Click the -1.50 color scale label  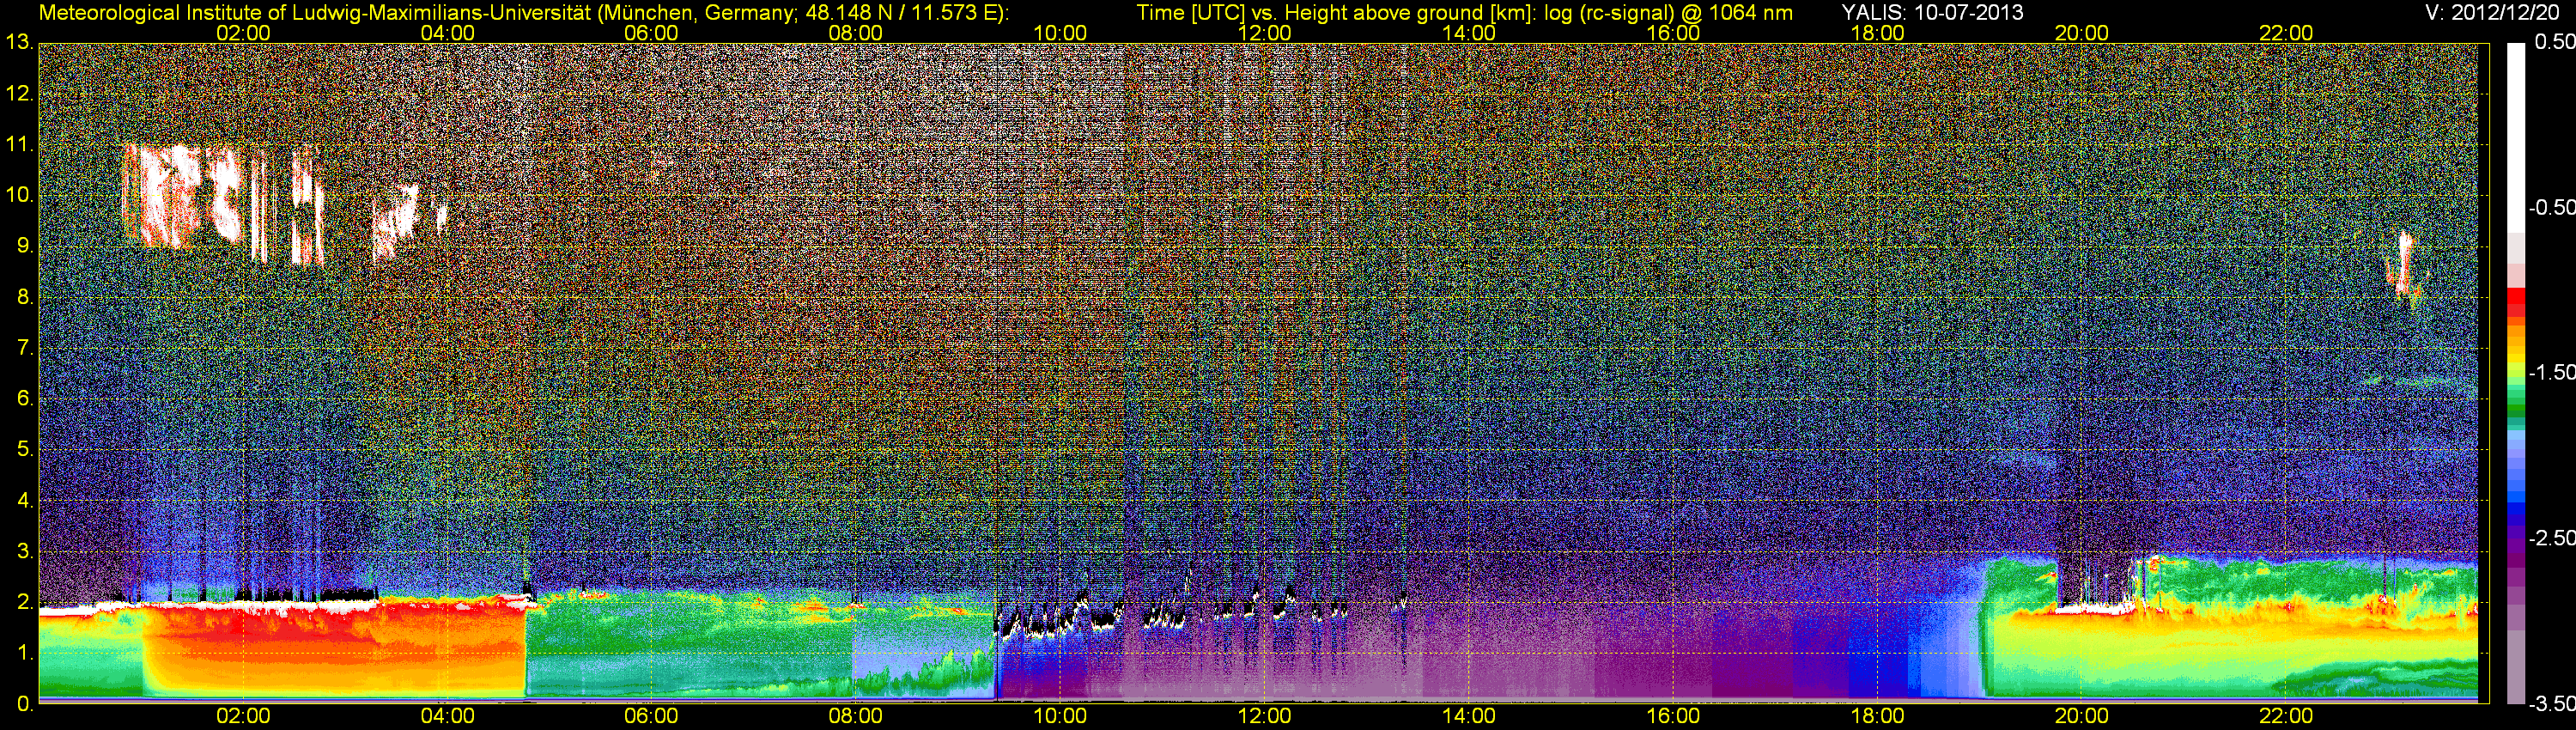coord(2551,373)
